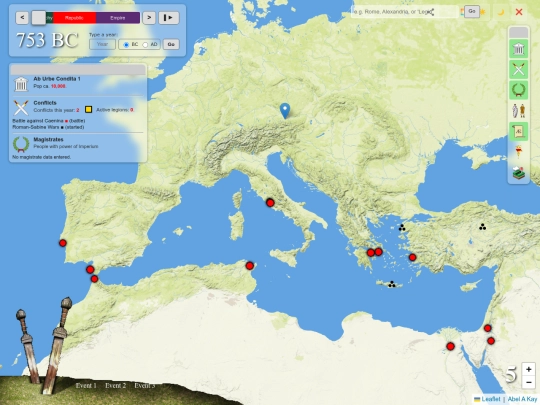The width and height of the screenshot is (540, 405).
Task: Click the red marker at Carthage
Action: click(250, 266)
